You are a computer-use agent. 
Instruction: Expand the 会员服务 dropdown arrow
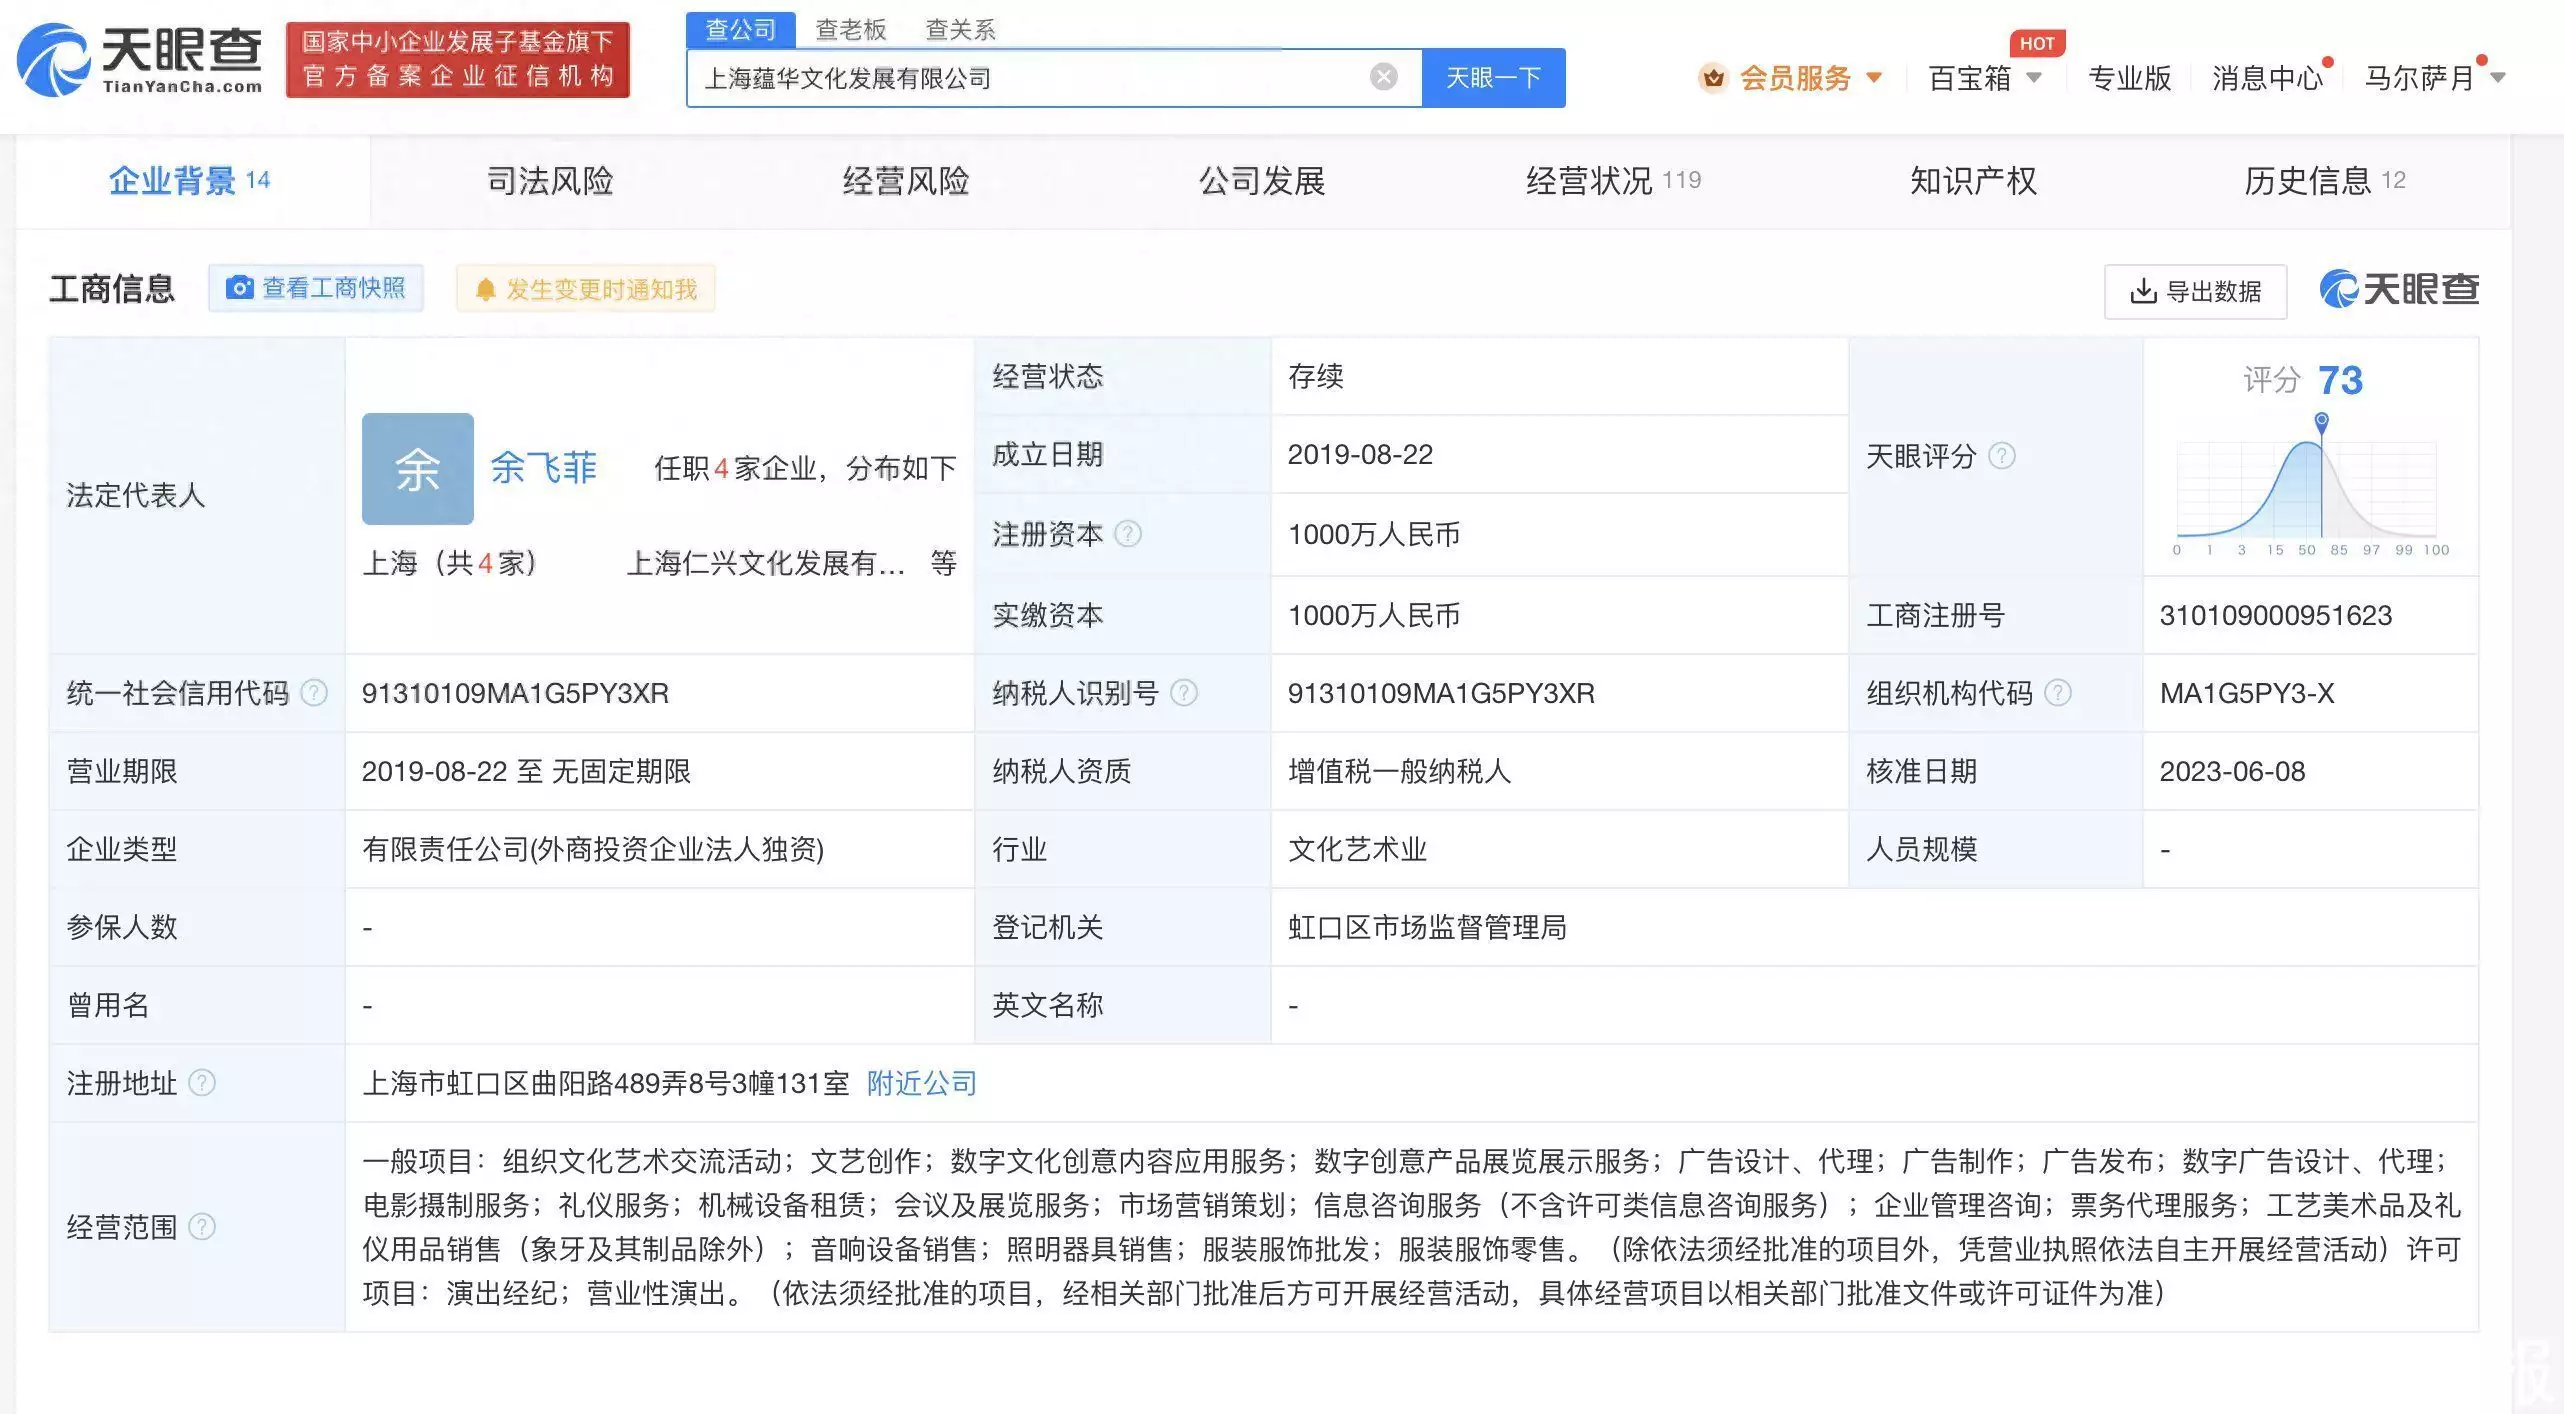(1875, 78)
